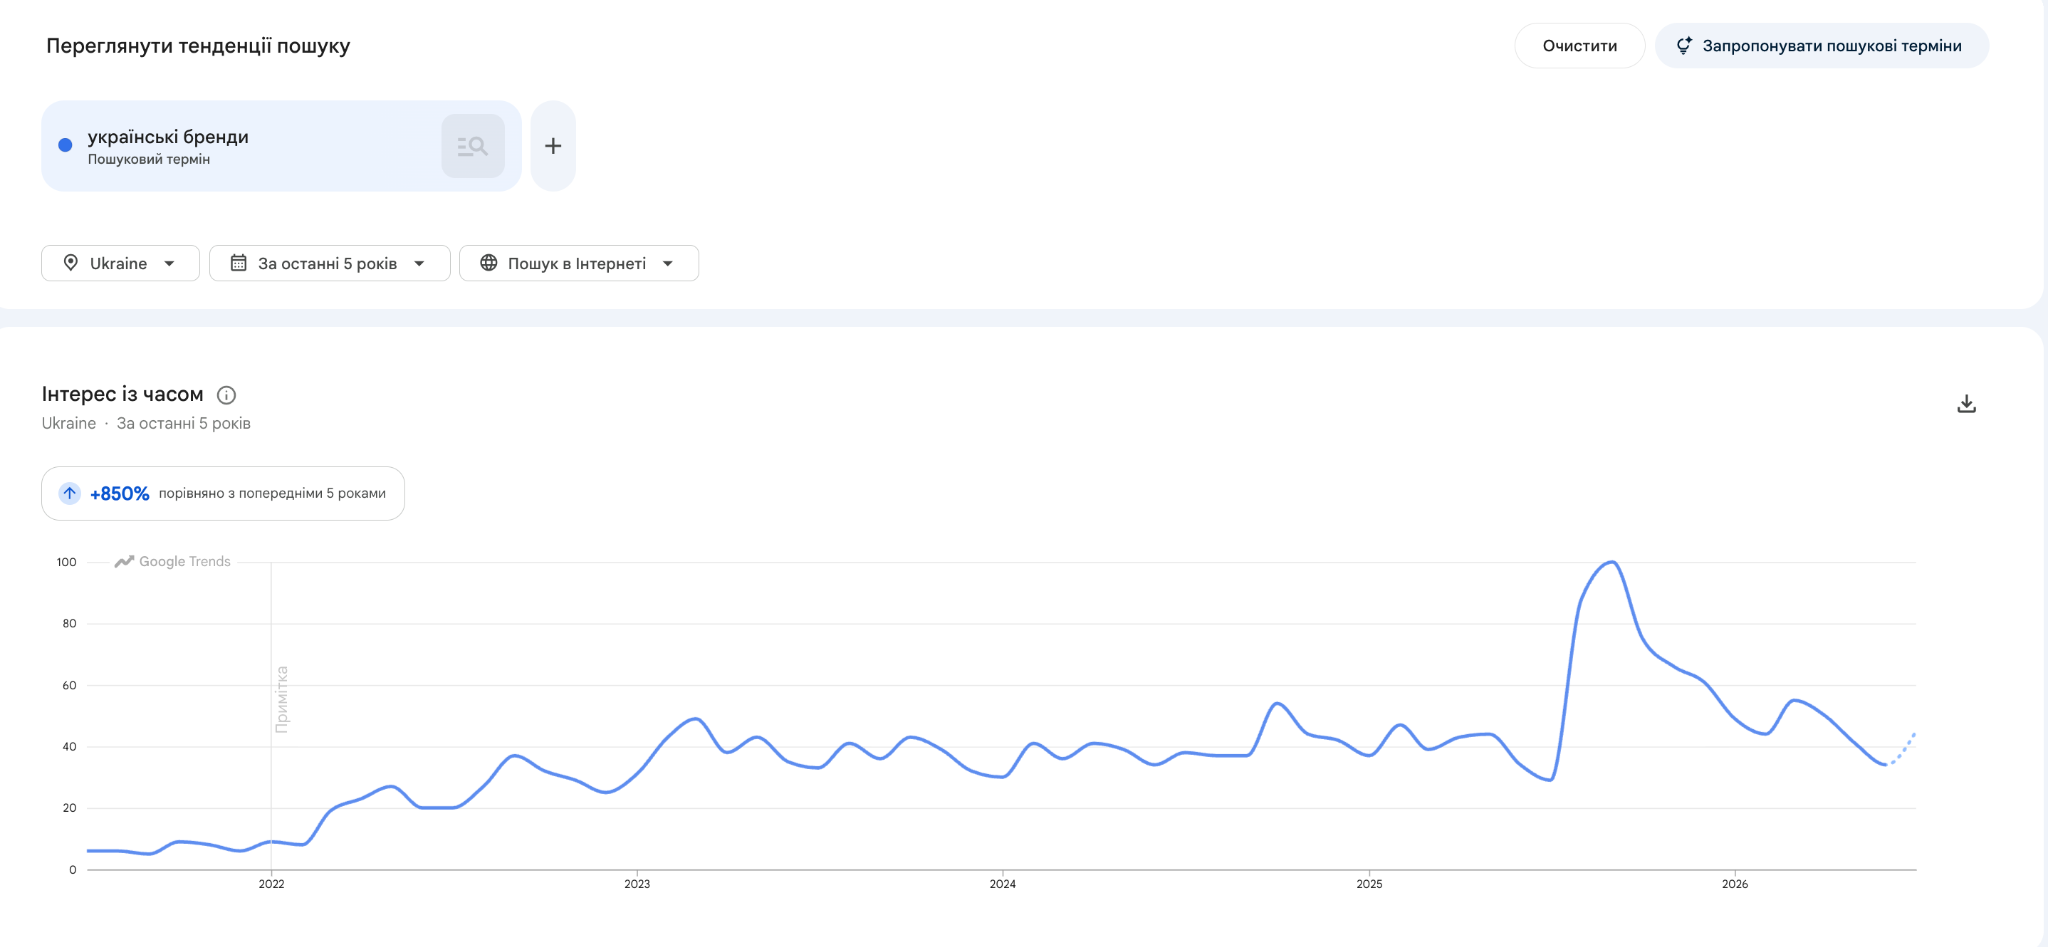Click the peak point of the trend line
The height and width of the screenshot is (947, 2048).
click(x=1611, y=562)
